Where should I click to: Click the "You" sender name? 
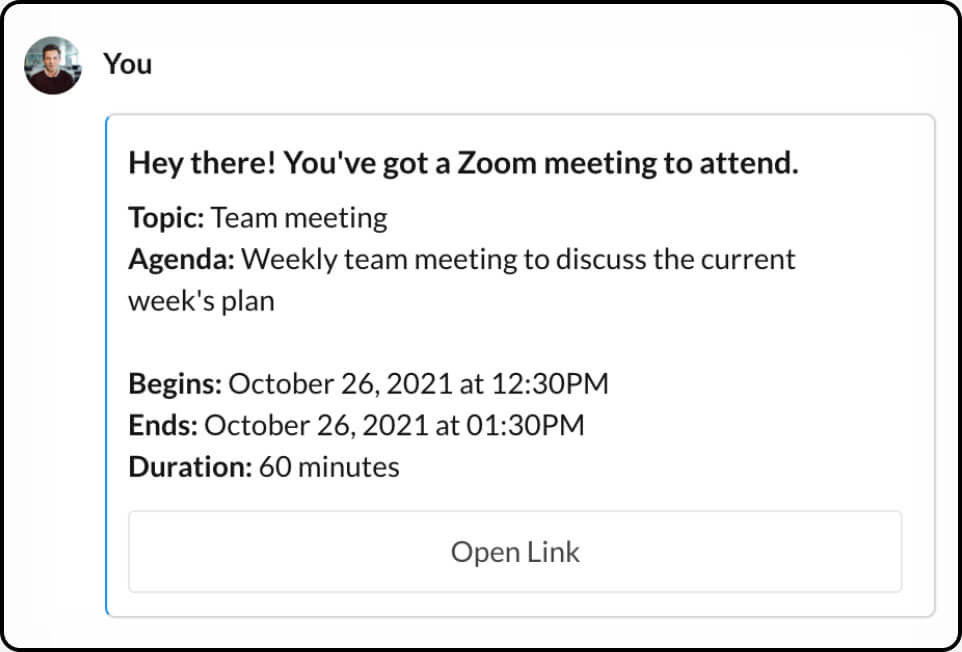coord(127,64)
